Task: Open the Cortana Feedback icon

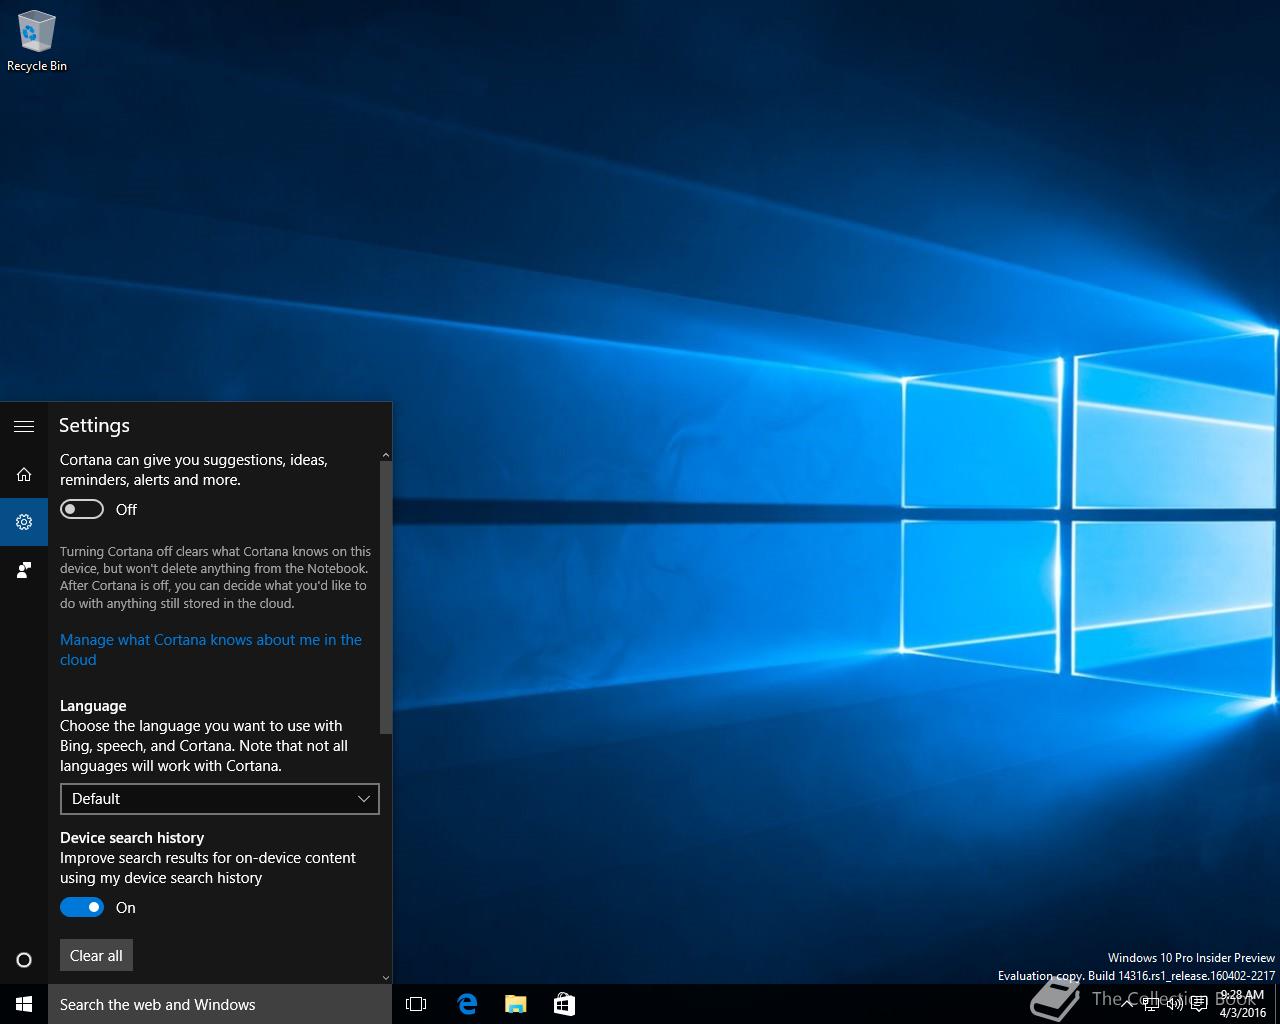Action: tap(24, 570)
